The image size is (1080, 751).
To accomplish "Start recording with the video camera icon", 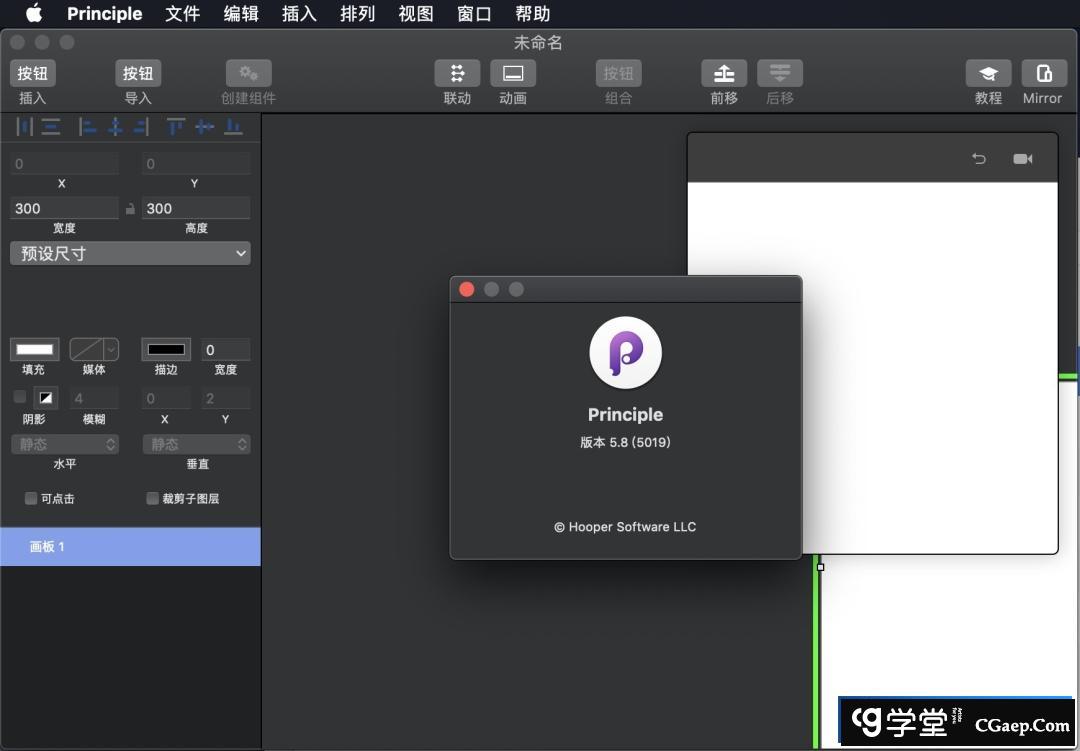I will (x=1022, y=159).
